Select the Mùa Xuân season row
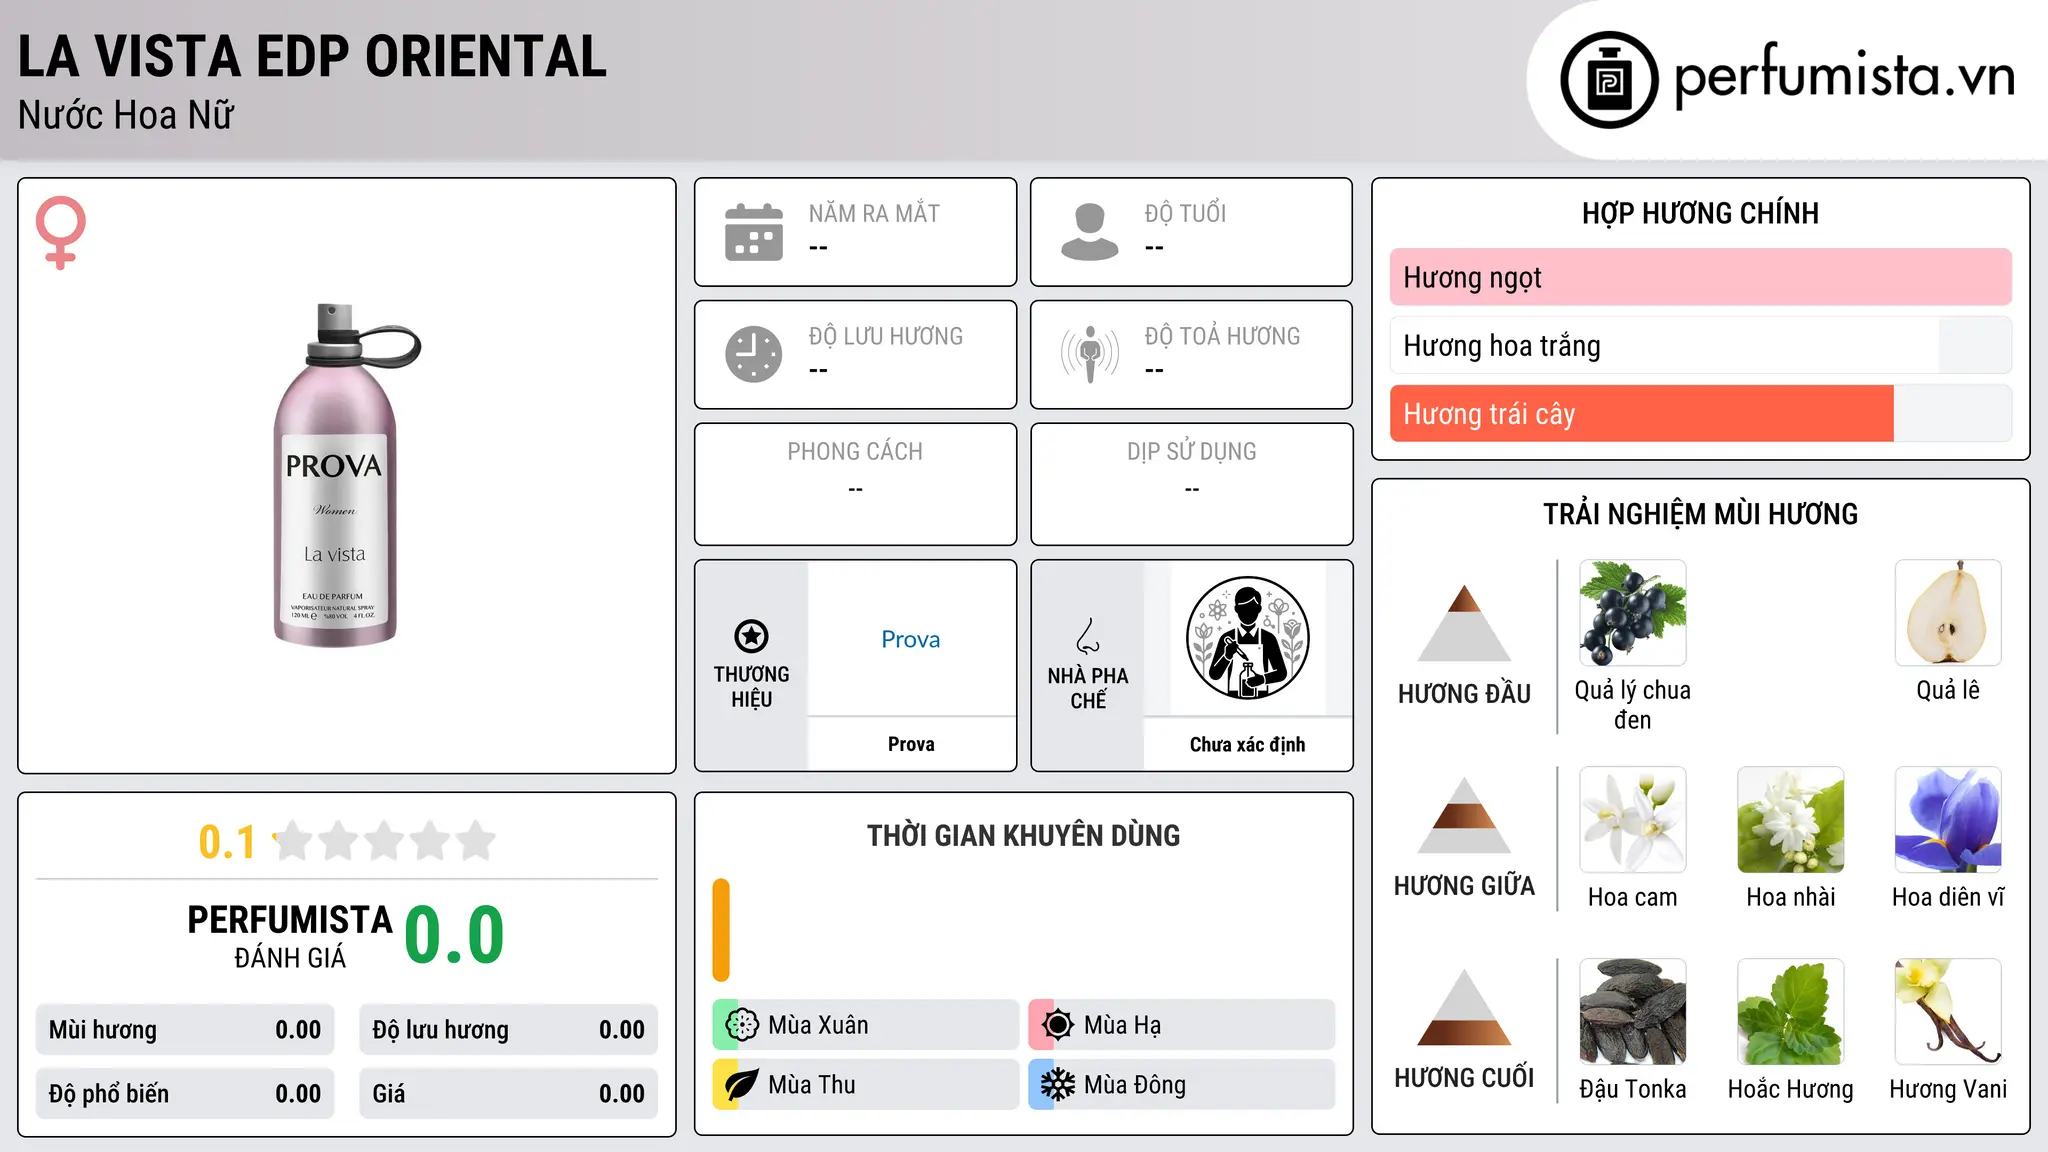The height and width of the screenshot is (1152, 2048). 866,1025
